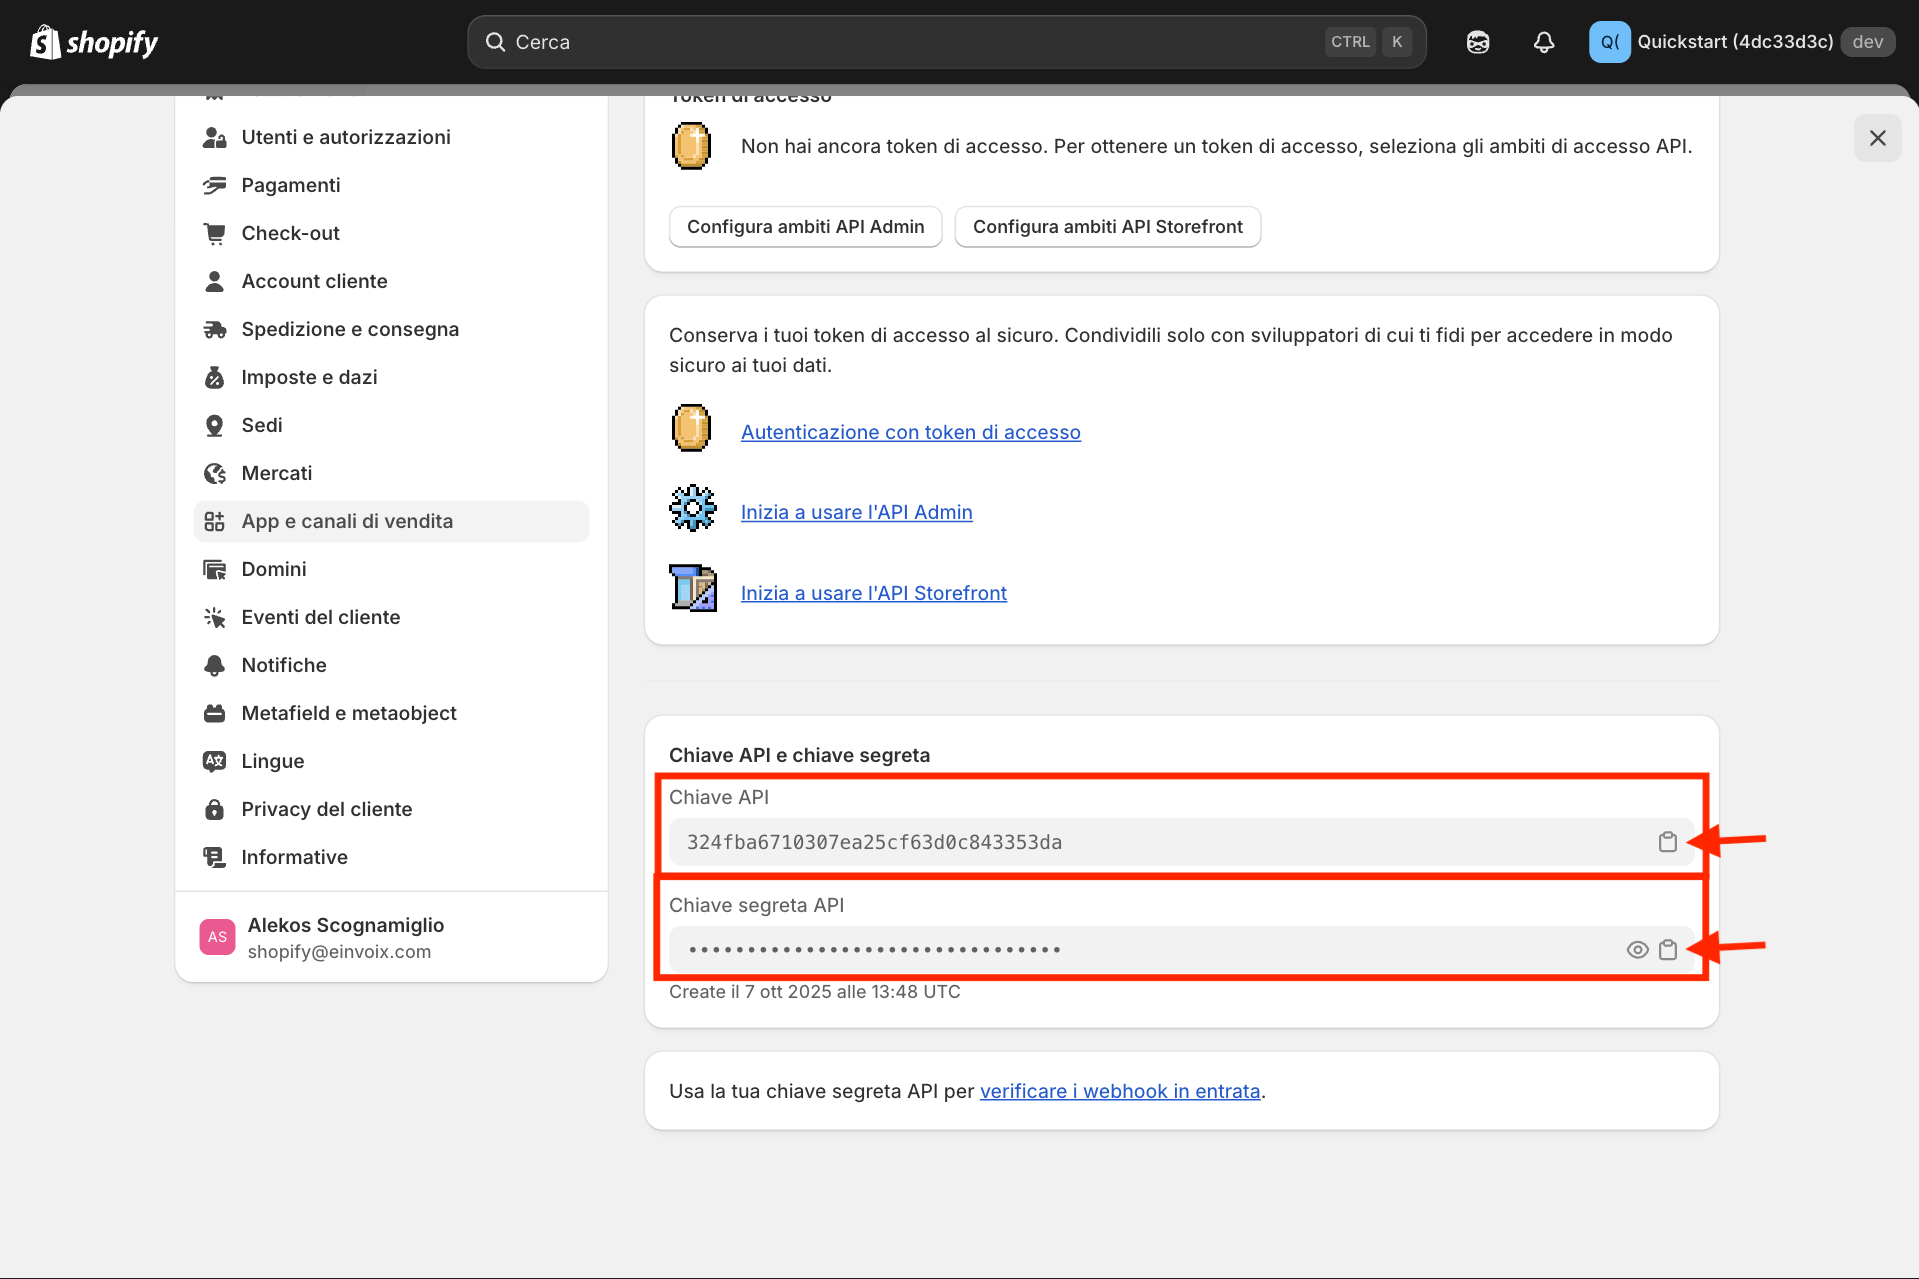The height and width of the screenshot is (1279, 1919).
Task: Click the gear icon beside API Admin link
Action: point(692,509)
